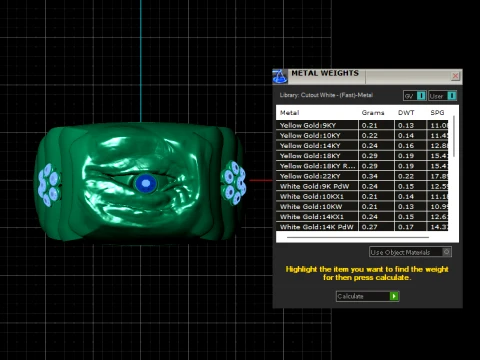Image resolution: width=480 pixels, height=360 pixels.
Task: Click the right gemstone cluster on ring
Action: 234,183
